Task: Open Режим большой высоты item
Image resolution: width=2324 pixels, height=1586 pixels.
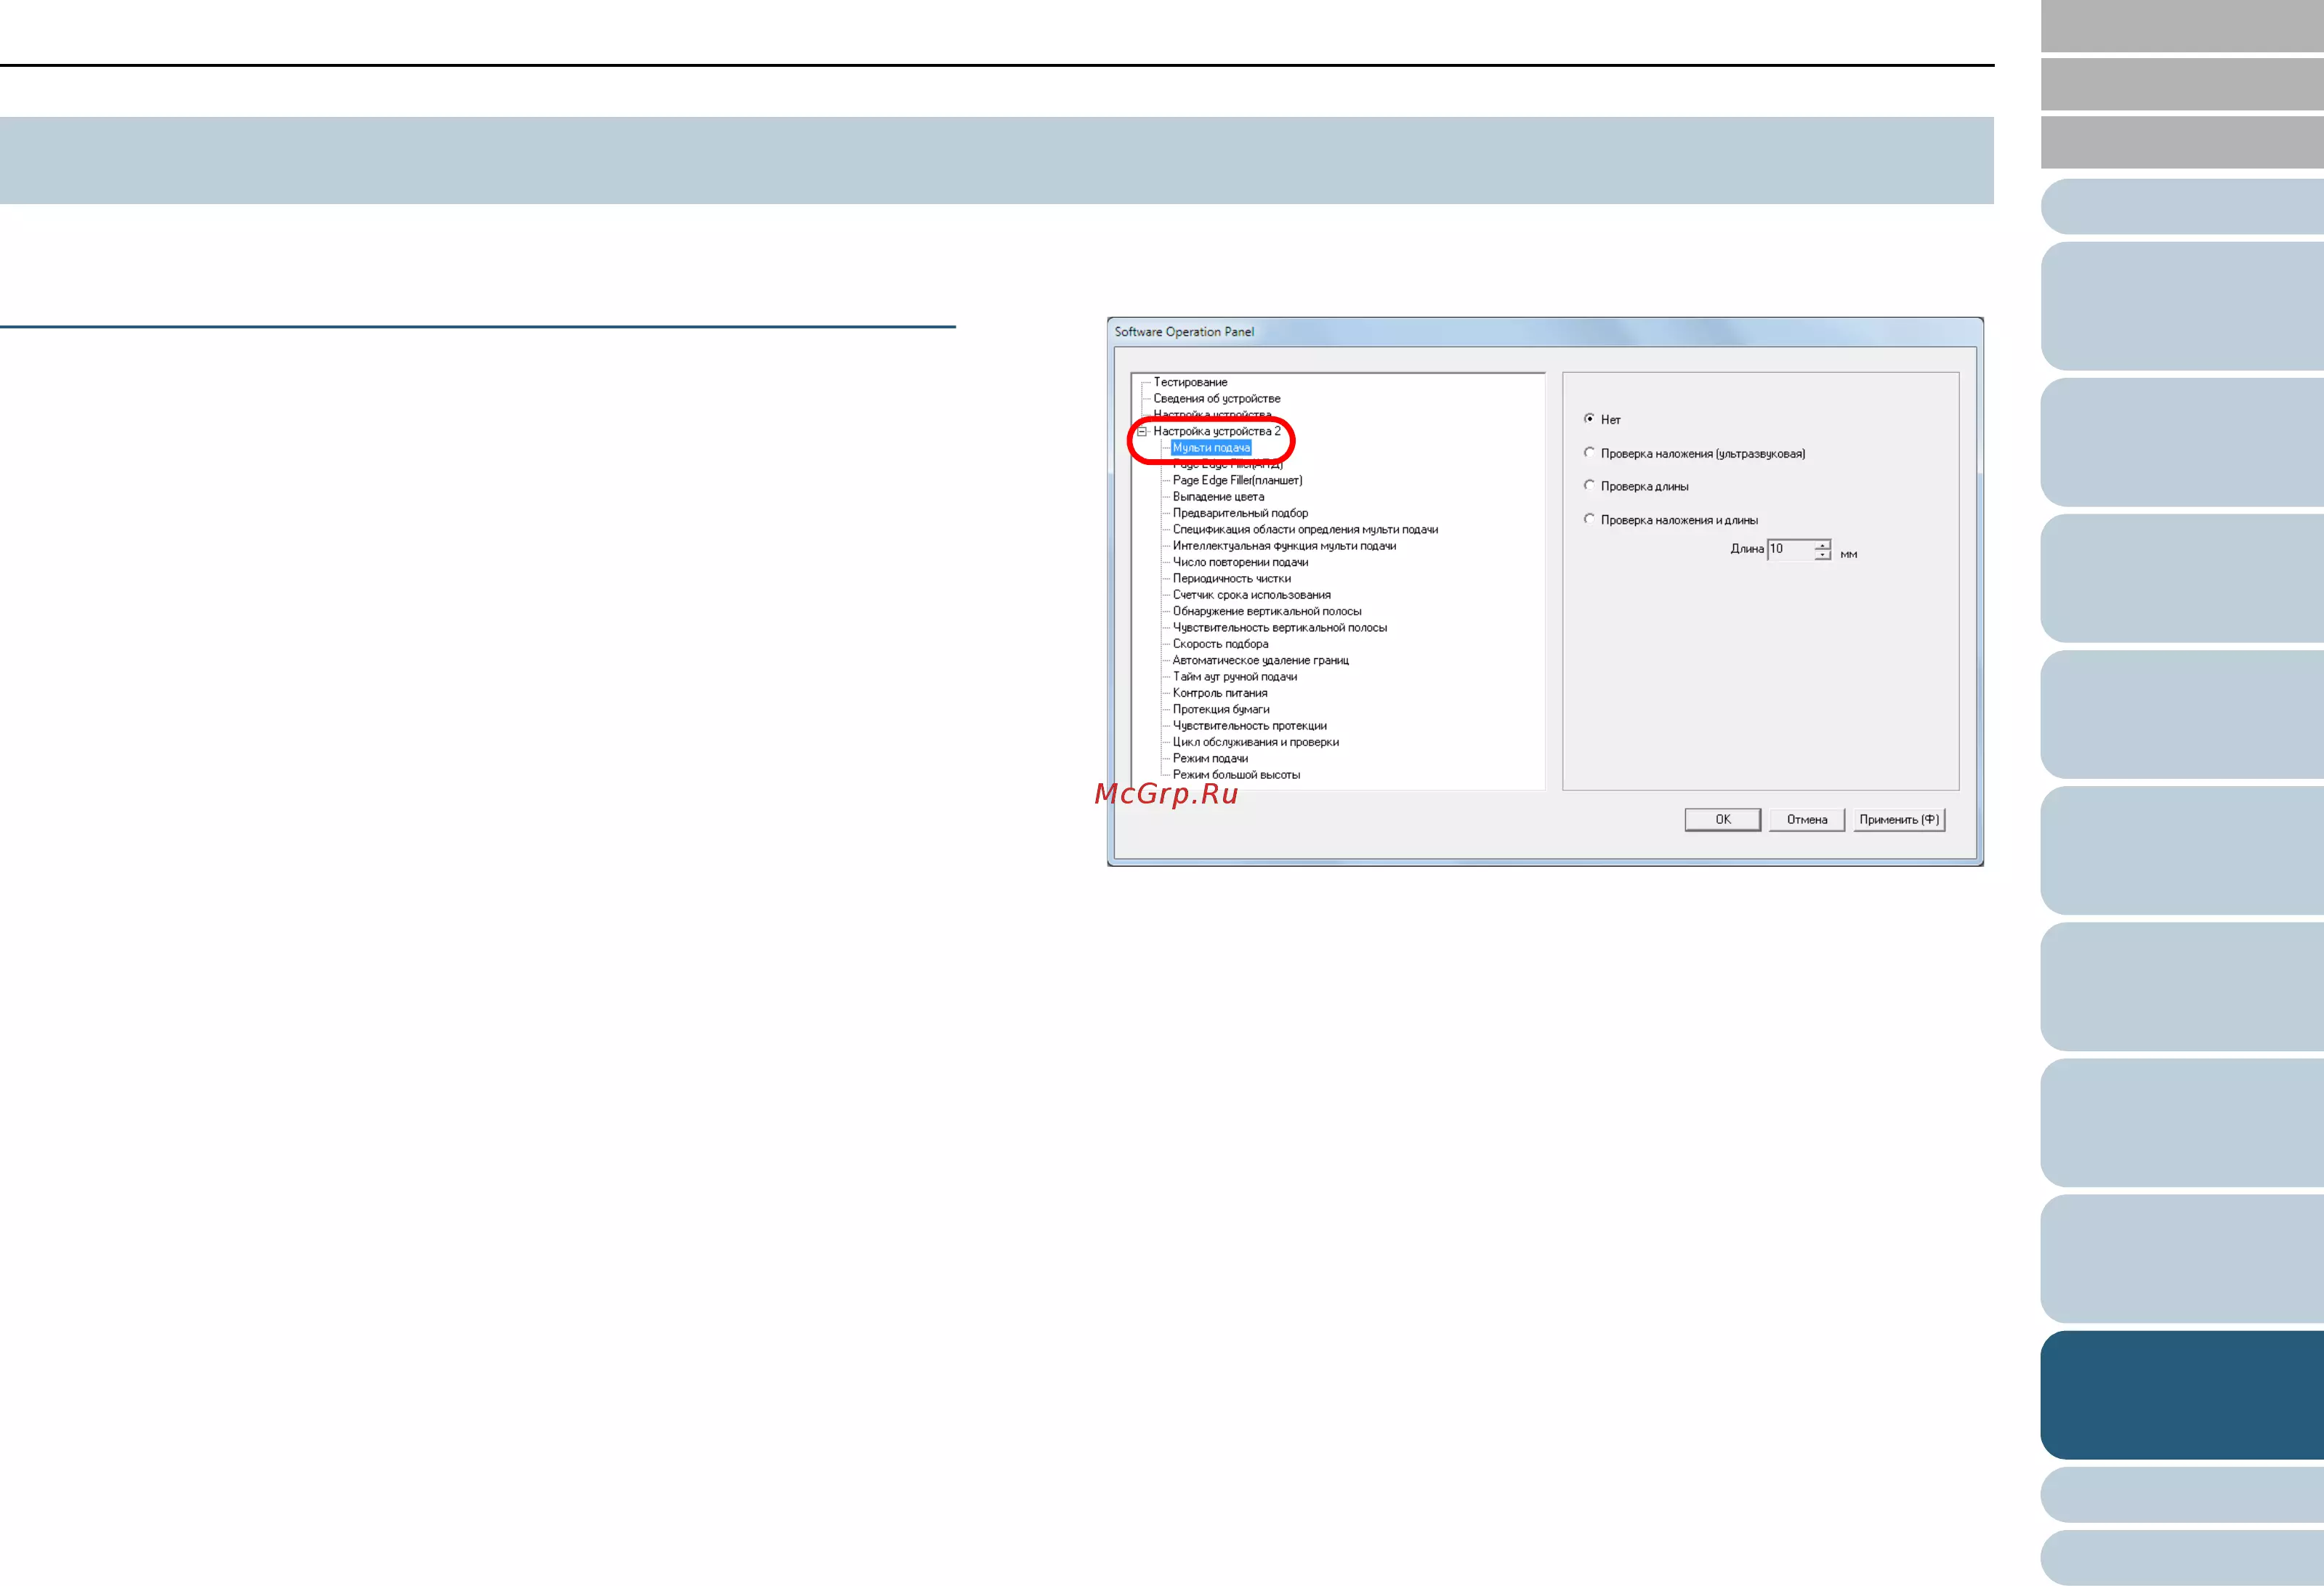Action: [1236, 775]
